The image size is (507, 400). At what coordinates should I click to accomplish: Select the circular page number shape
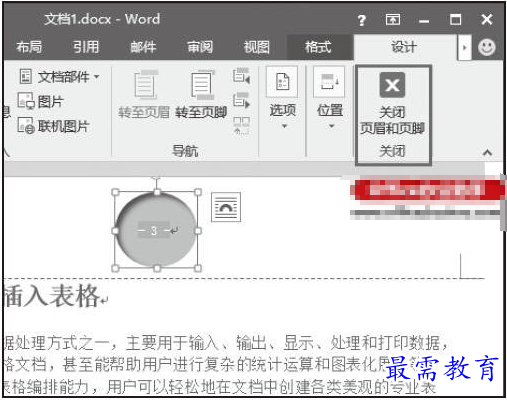point(156,230)
